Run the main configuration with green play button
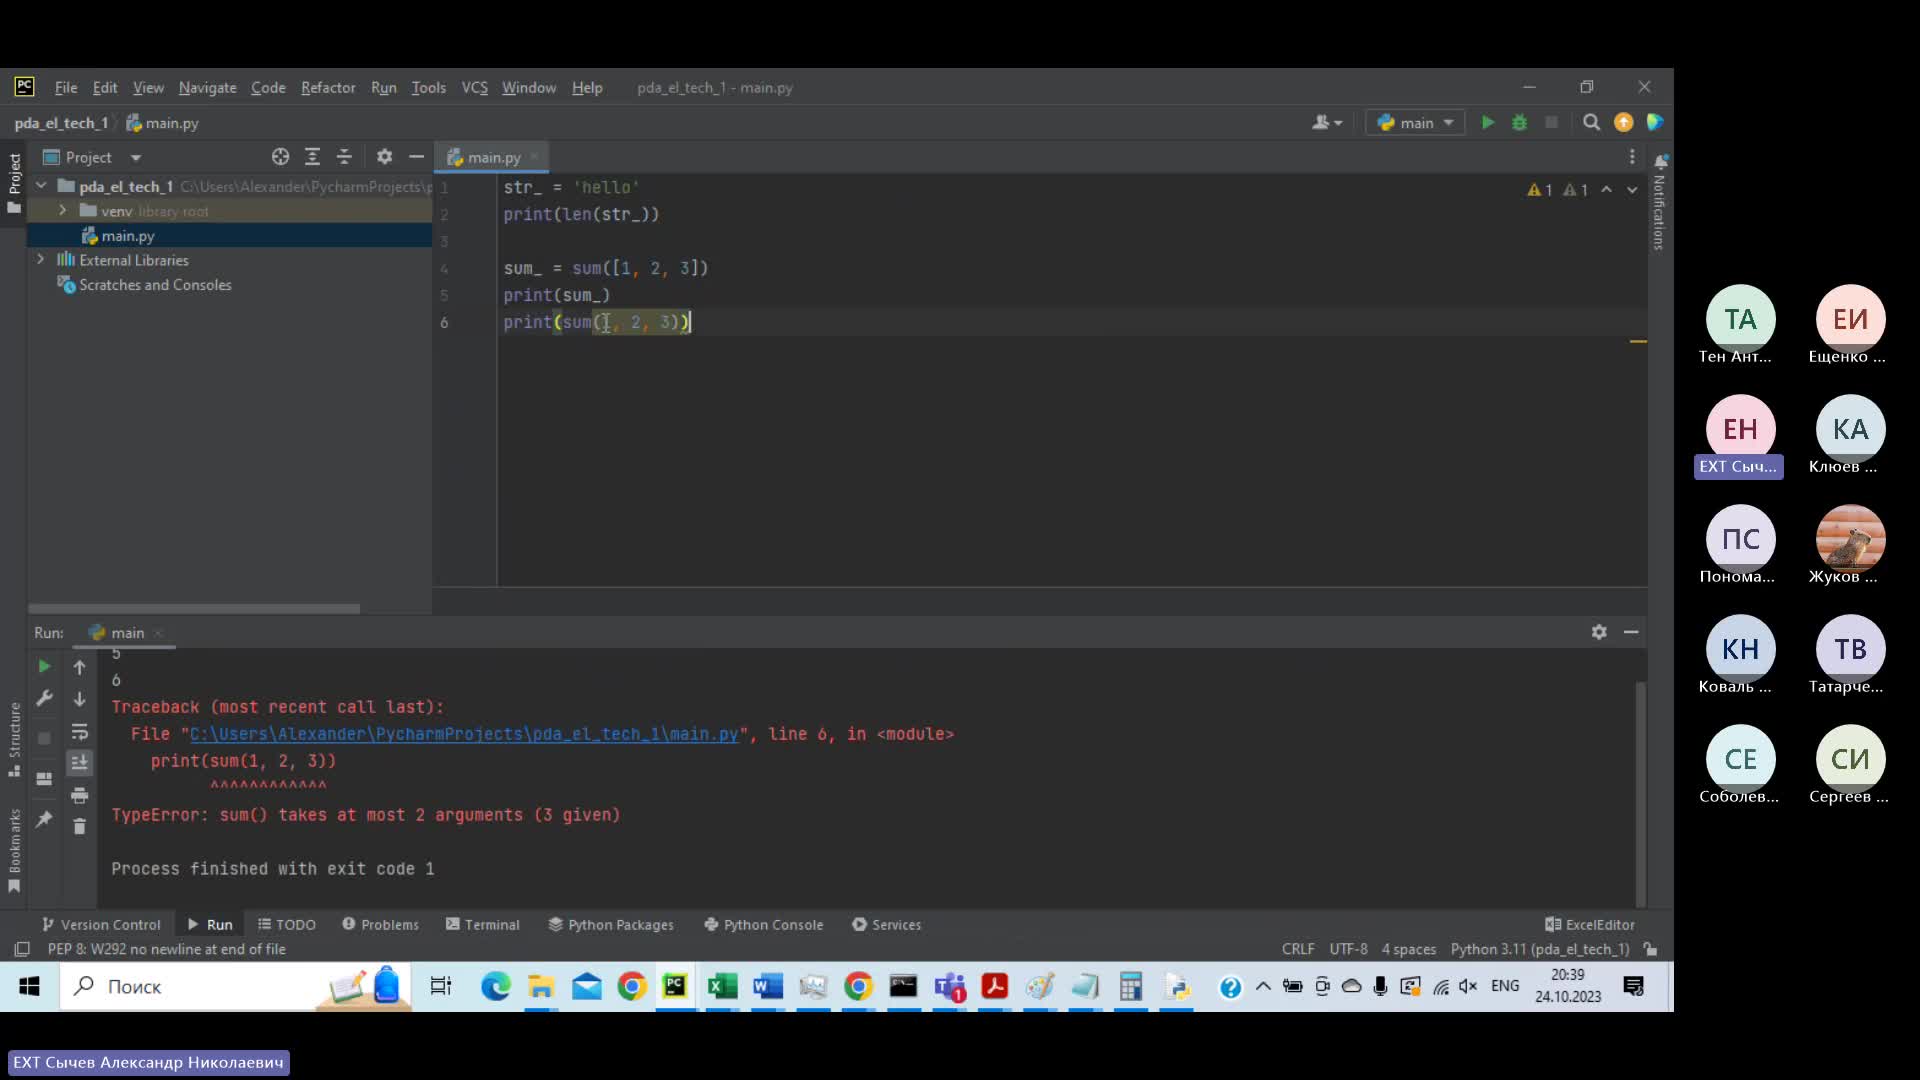The height and width of the screenshot is (1080, 1920). click(x=1488, y=122)
